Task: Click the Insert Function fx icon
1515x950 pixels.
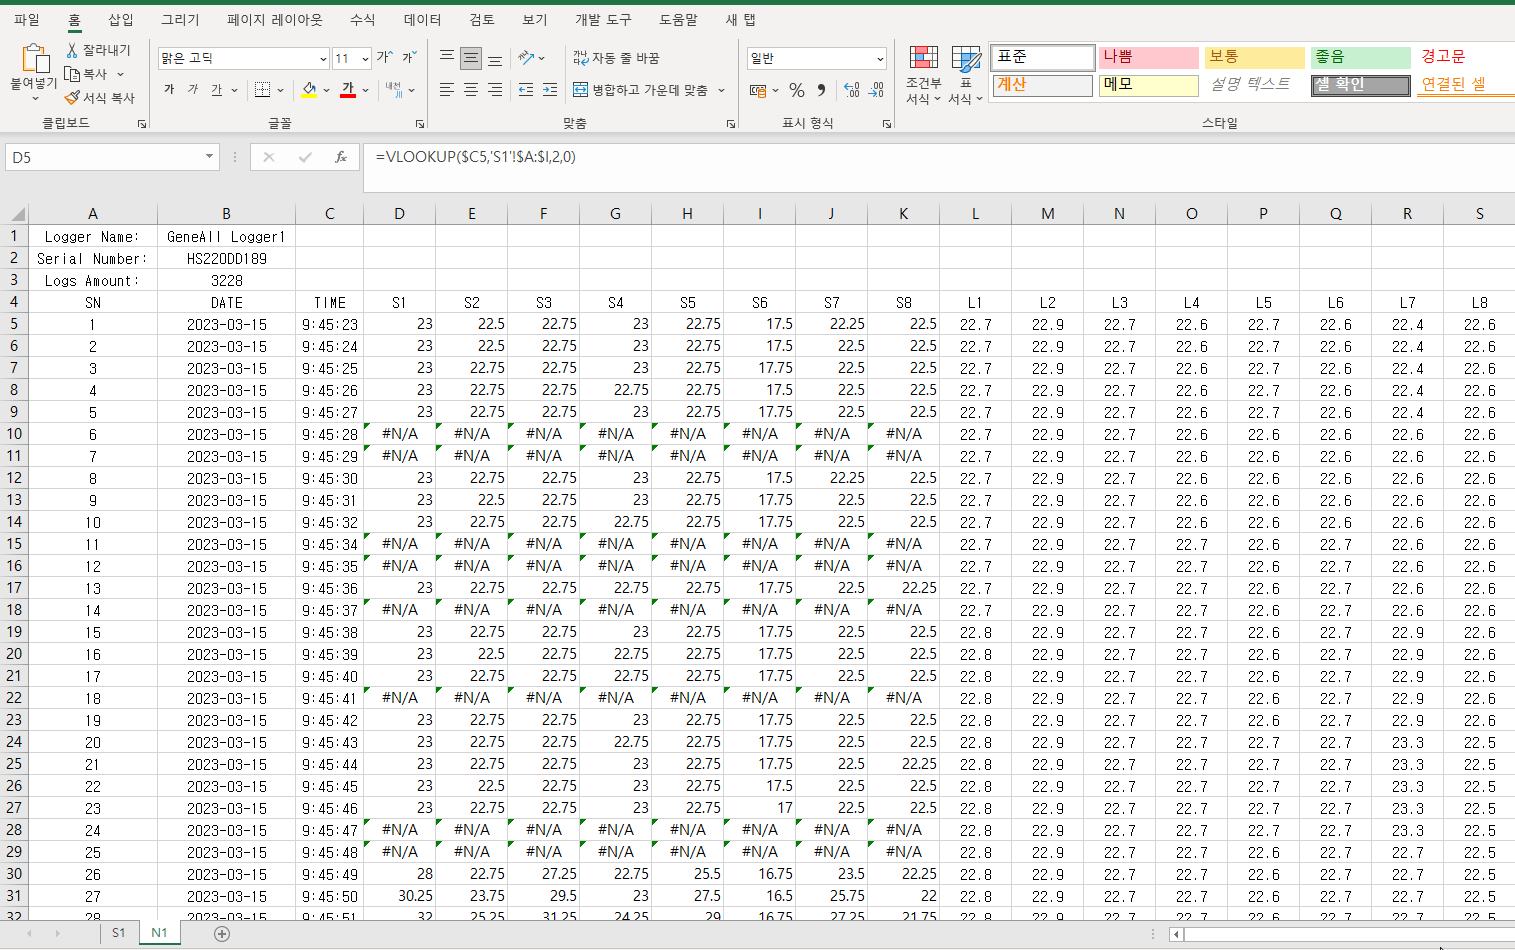Action: point(341,157)
